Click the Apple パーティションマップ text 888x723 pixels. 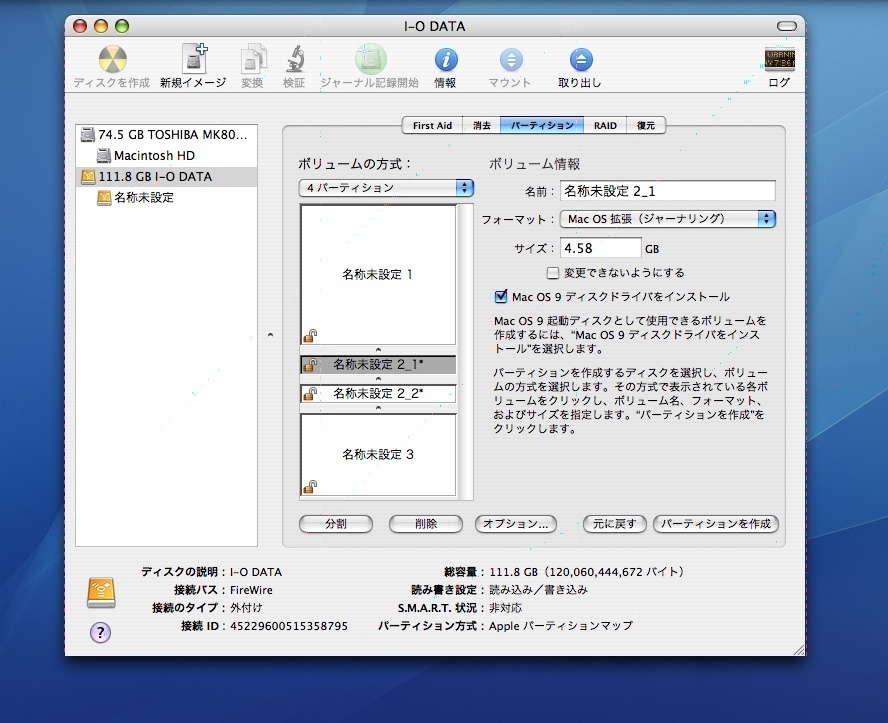[561, 626]
